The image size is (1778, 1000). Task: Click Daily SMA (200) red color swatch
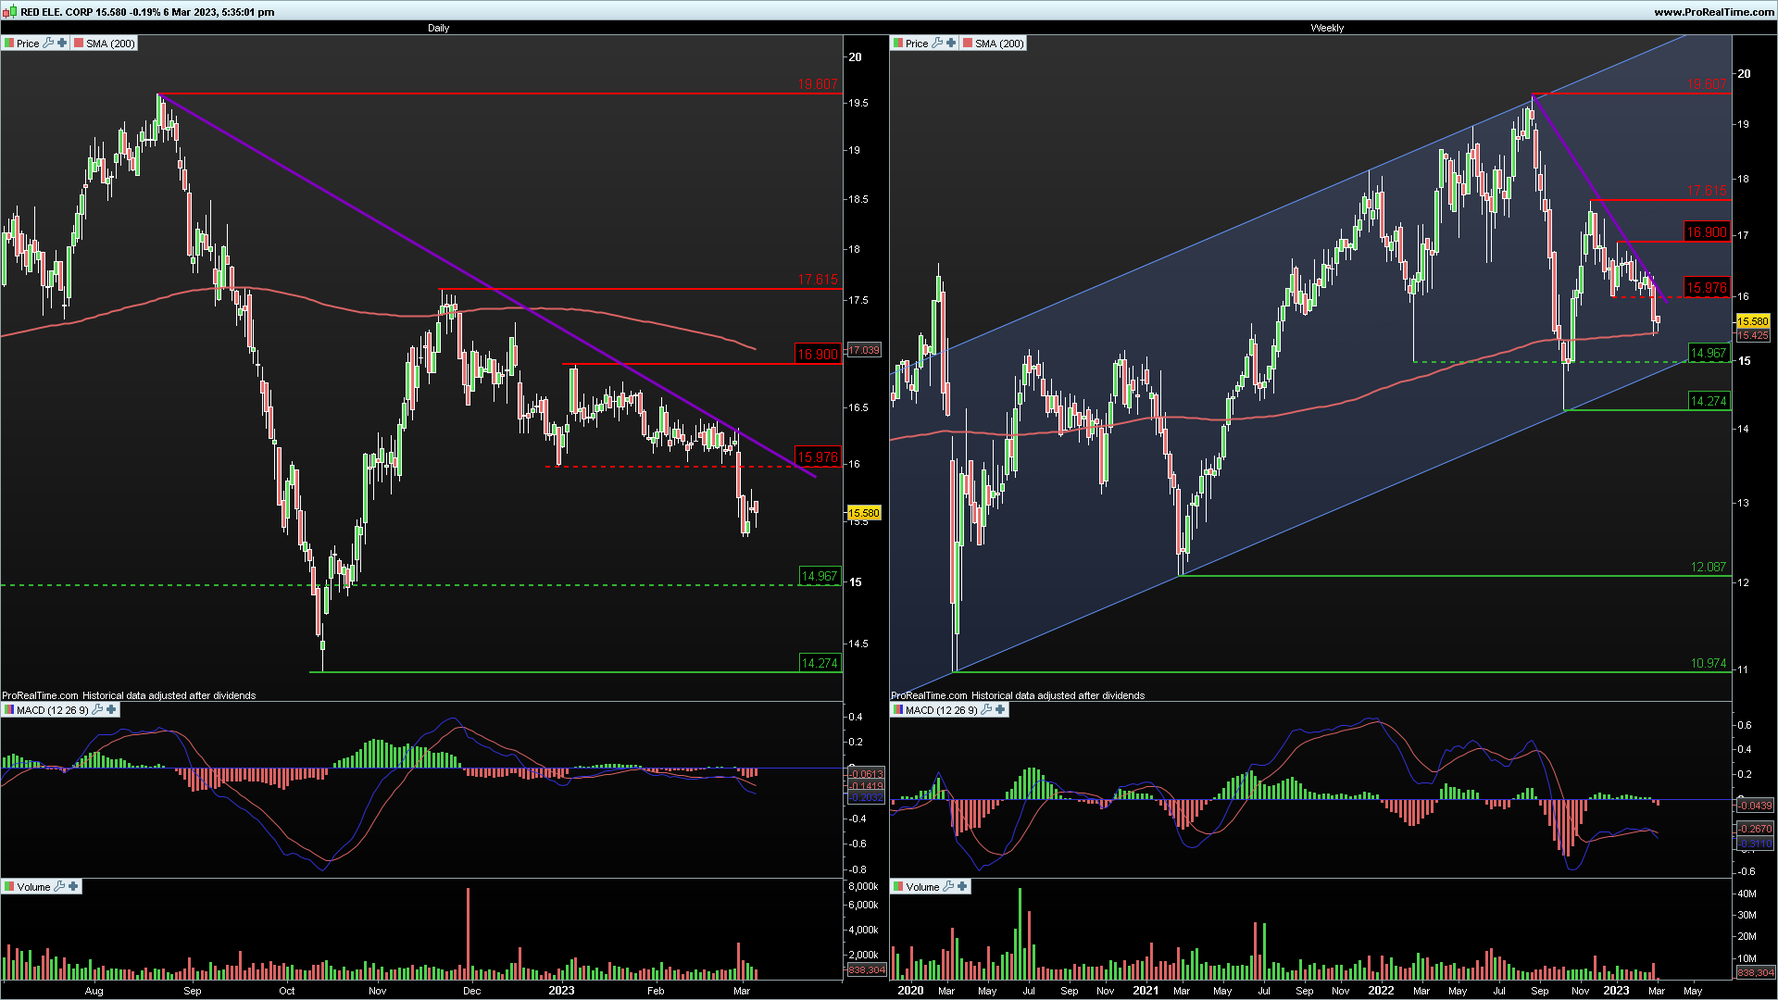(x=78, y=43)
